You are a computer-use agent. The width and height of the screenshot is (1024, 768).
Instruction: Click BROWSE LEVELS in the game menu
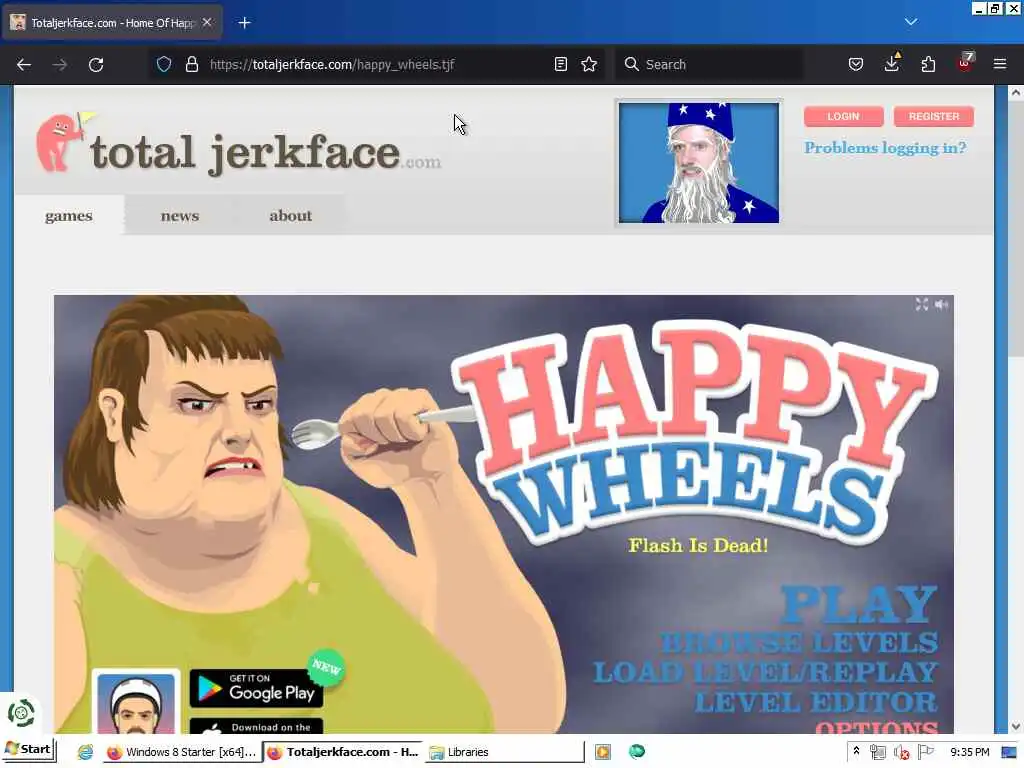pos(799,643)
